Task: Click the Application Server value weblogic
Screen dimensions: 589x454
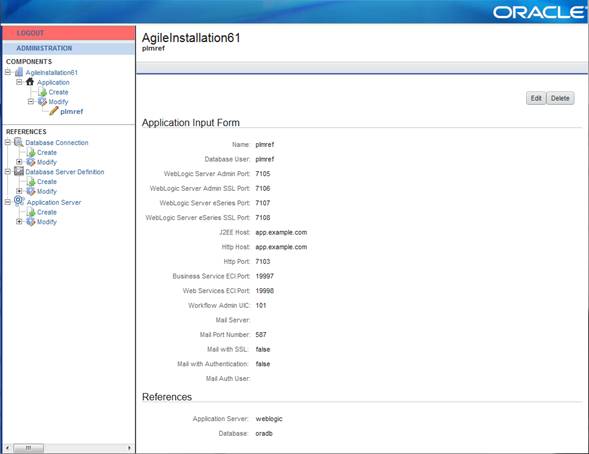Action: tap(269, 419)
